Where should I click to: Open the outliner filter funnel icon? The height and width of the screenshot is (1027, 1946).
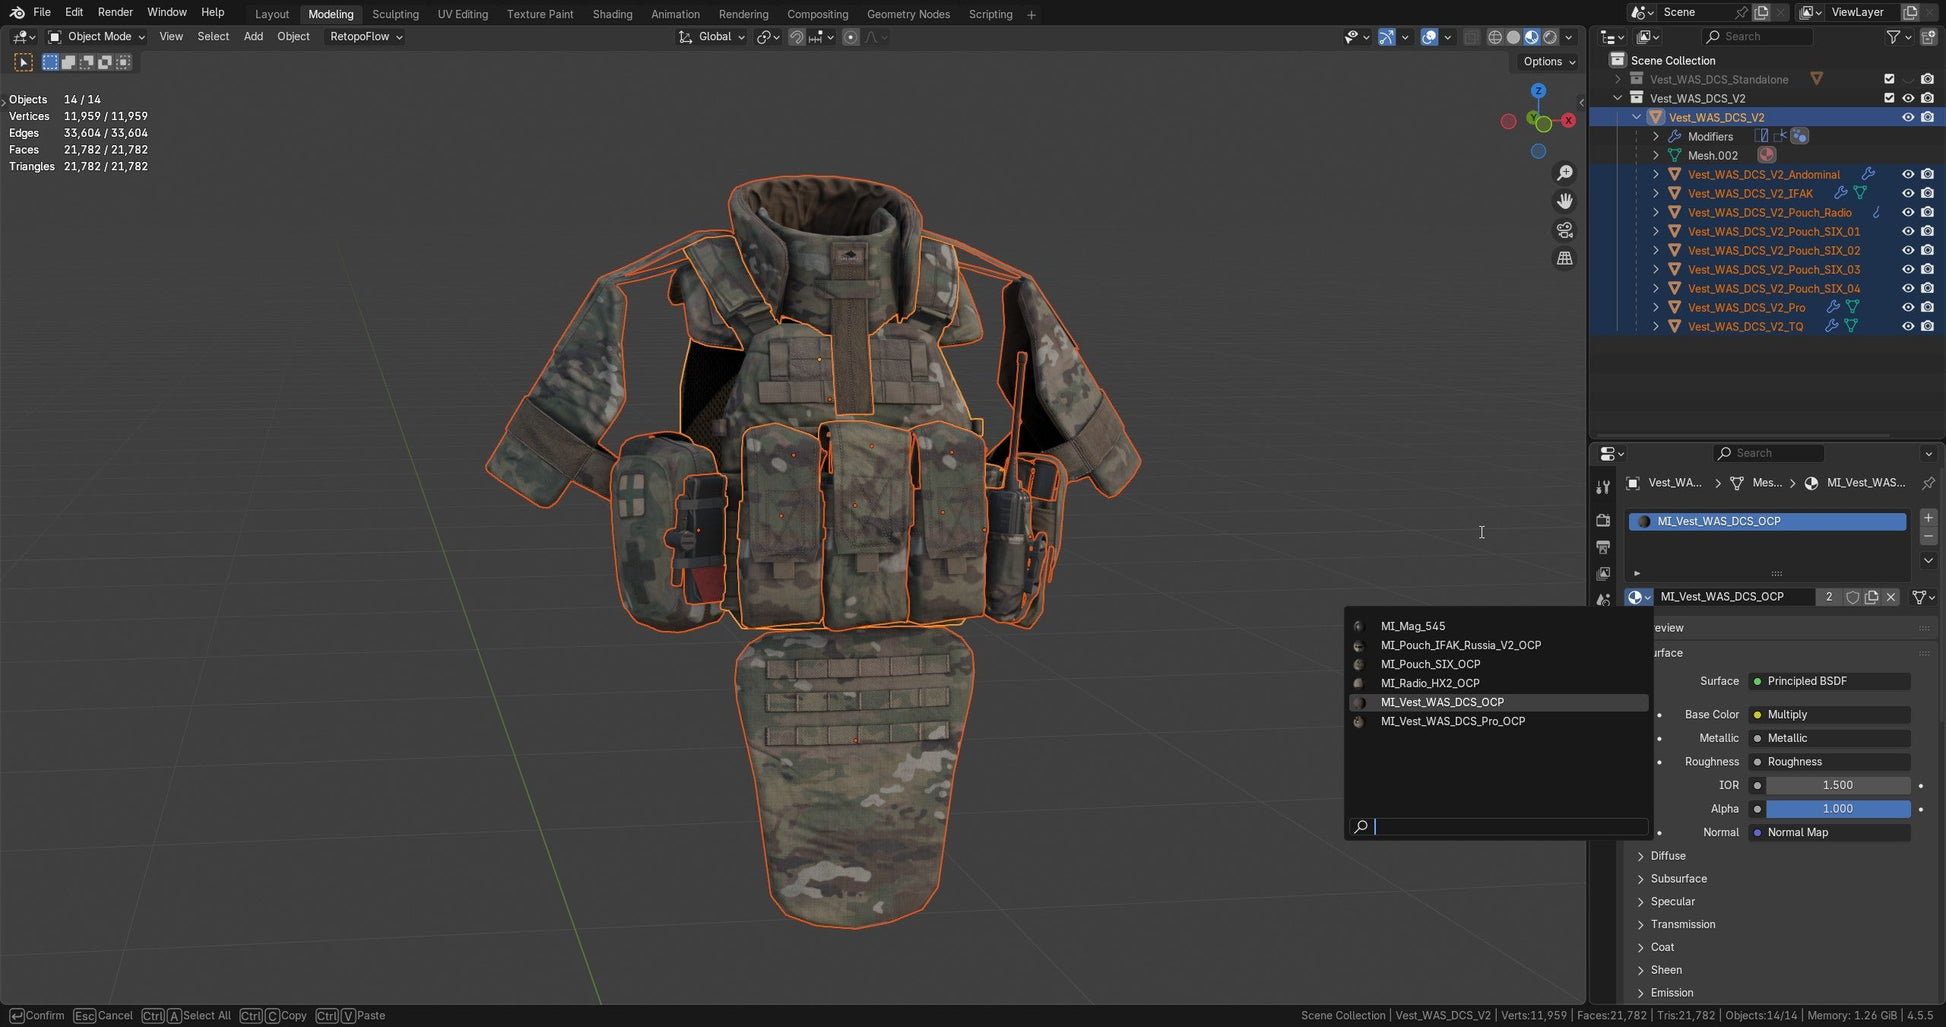(x=1895, y=36)
